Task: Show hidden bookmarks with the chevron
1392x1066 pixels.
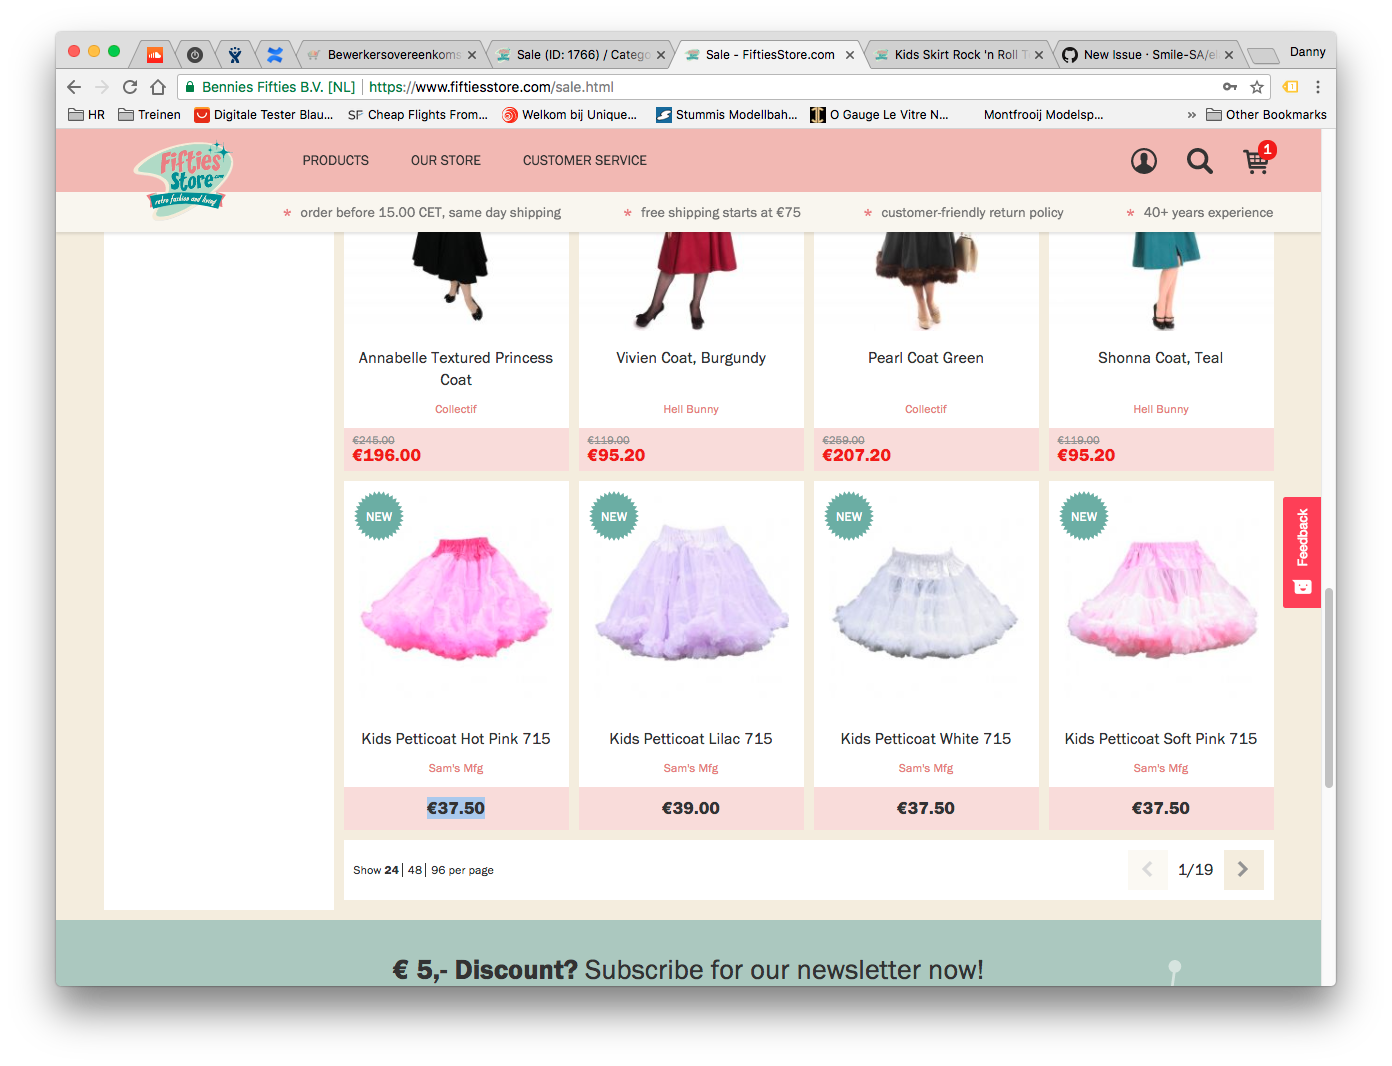Action: click(x=1191, y=115)
